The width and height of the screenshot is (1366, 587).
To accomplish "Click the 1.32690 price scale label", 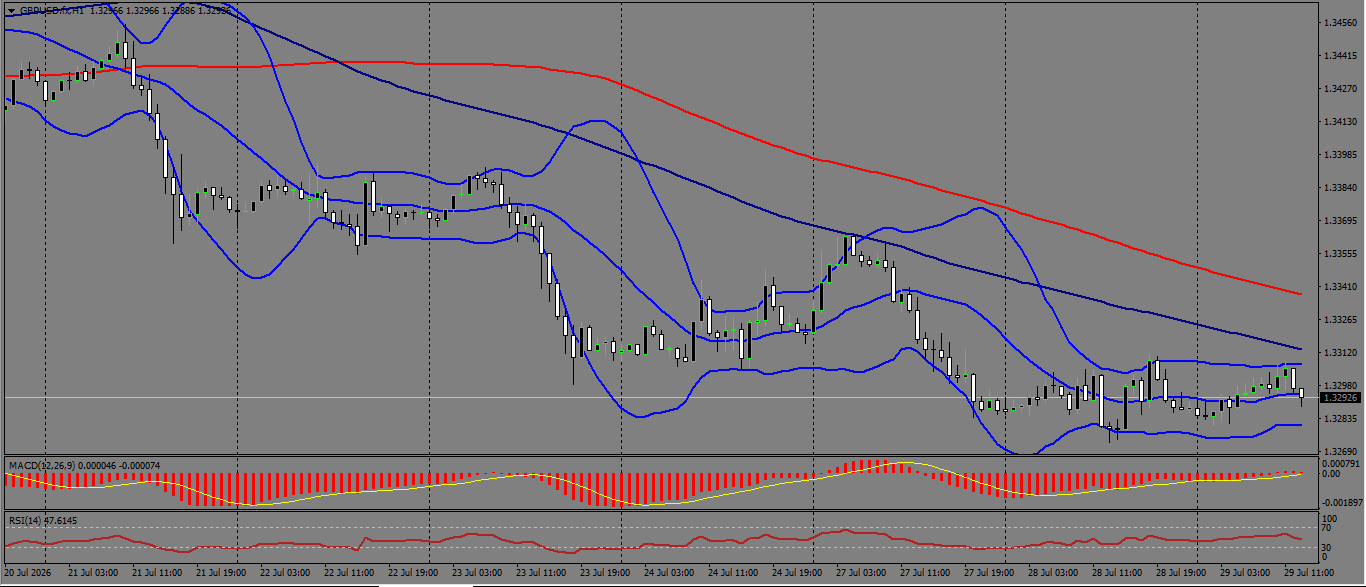I will [x=1339, y=452].
